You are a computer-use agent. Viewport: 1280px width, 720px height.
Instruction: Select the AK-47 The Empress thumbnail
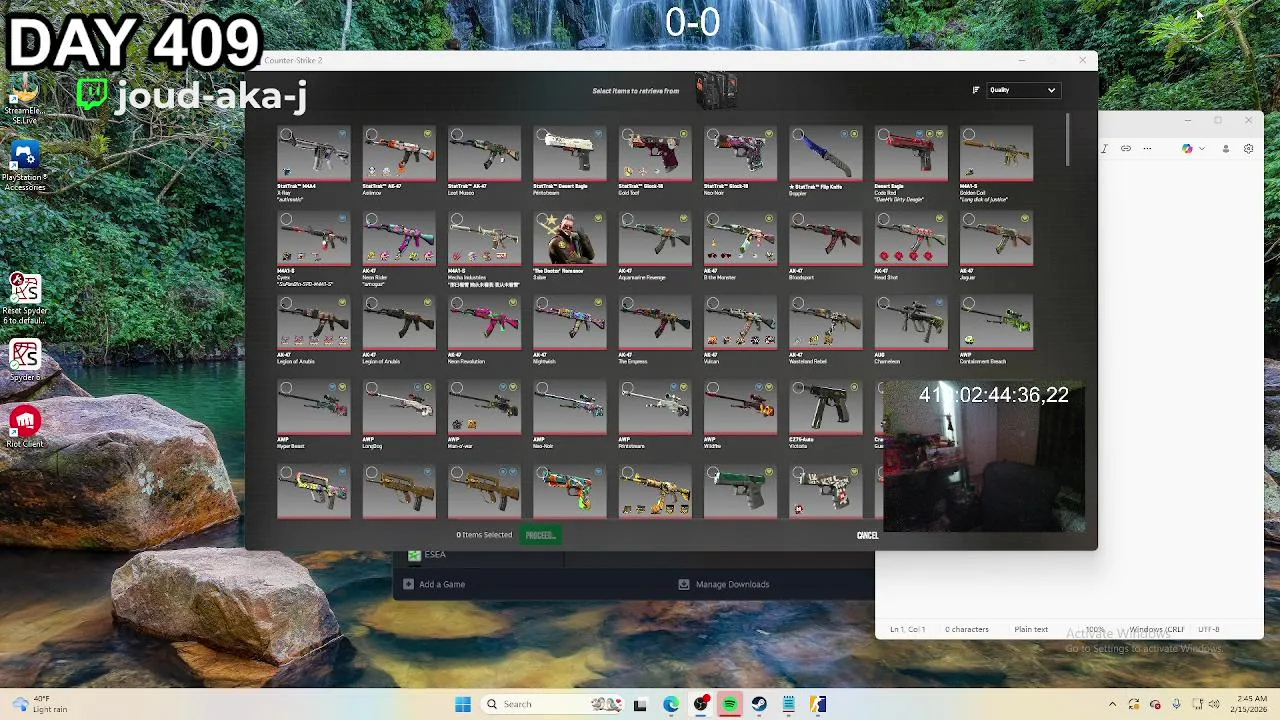(x=655, y=323)
